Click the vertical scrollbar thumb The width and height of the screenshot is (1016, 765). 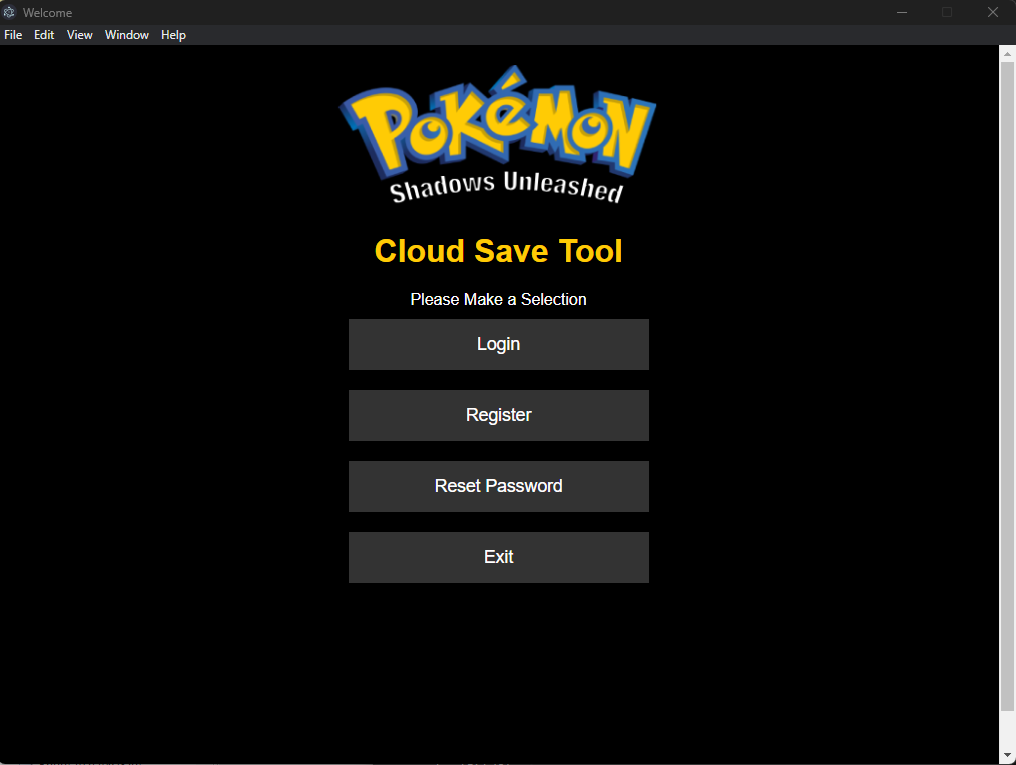(1007, 386)
